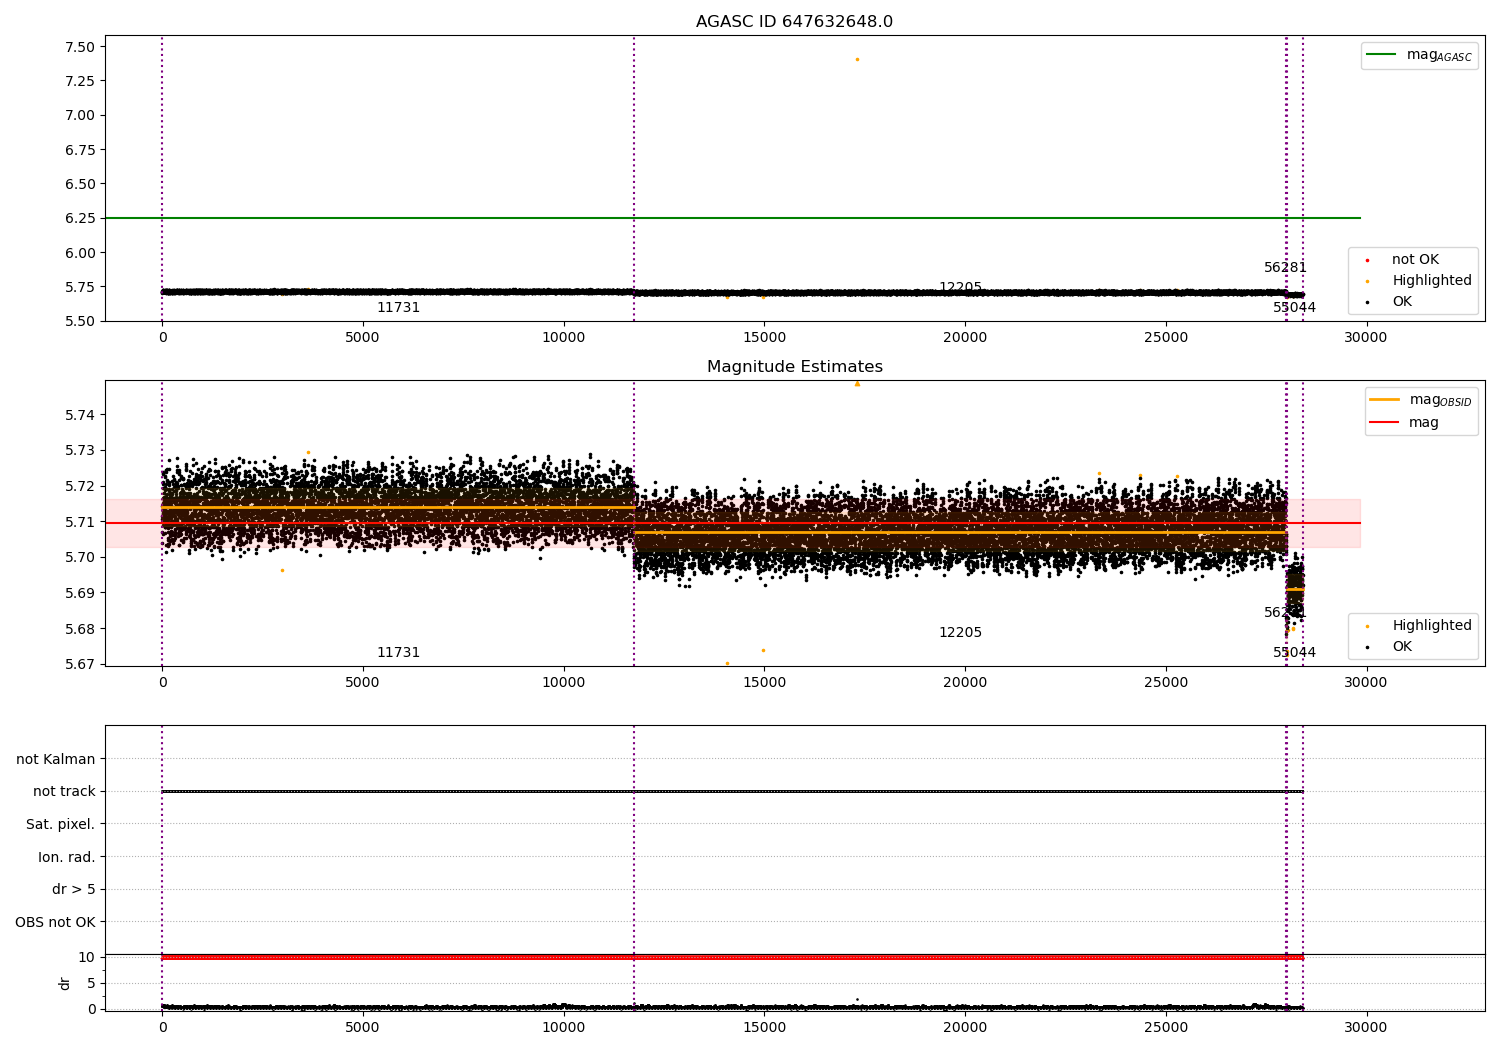Click the title "AGASC ID 647632648.0"
1500x1050 pixels.
[x=794, y=22]
